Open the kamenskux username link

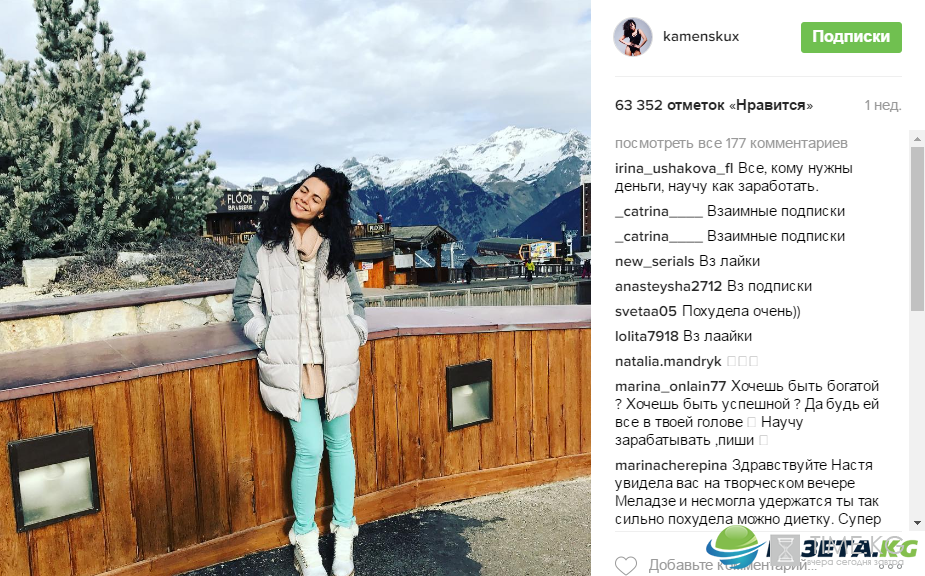(x=701, y=37)
